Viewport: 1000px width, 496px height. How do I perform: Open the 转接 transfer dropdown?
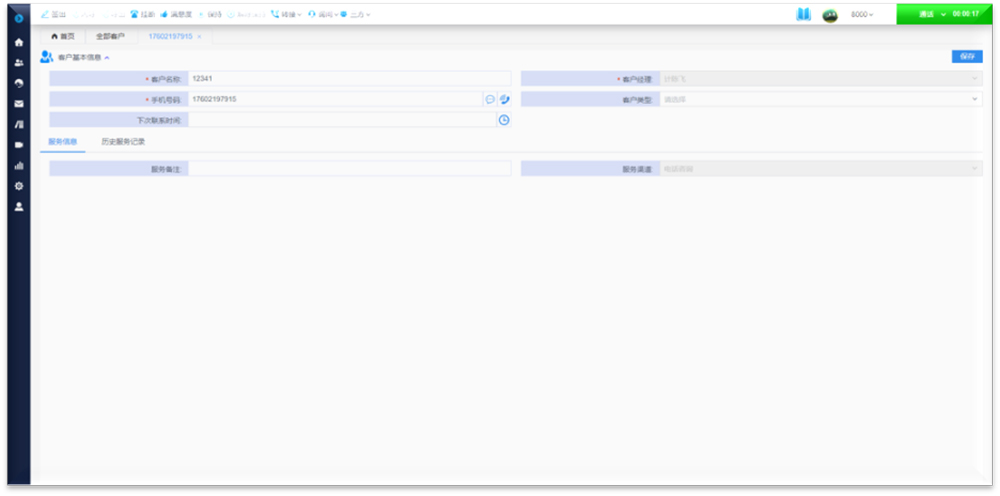pos(286,14)
